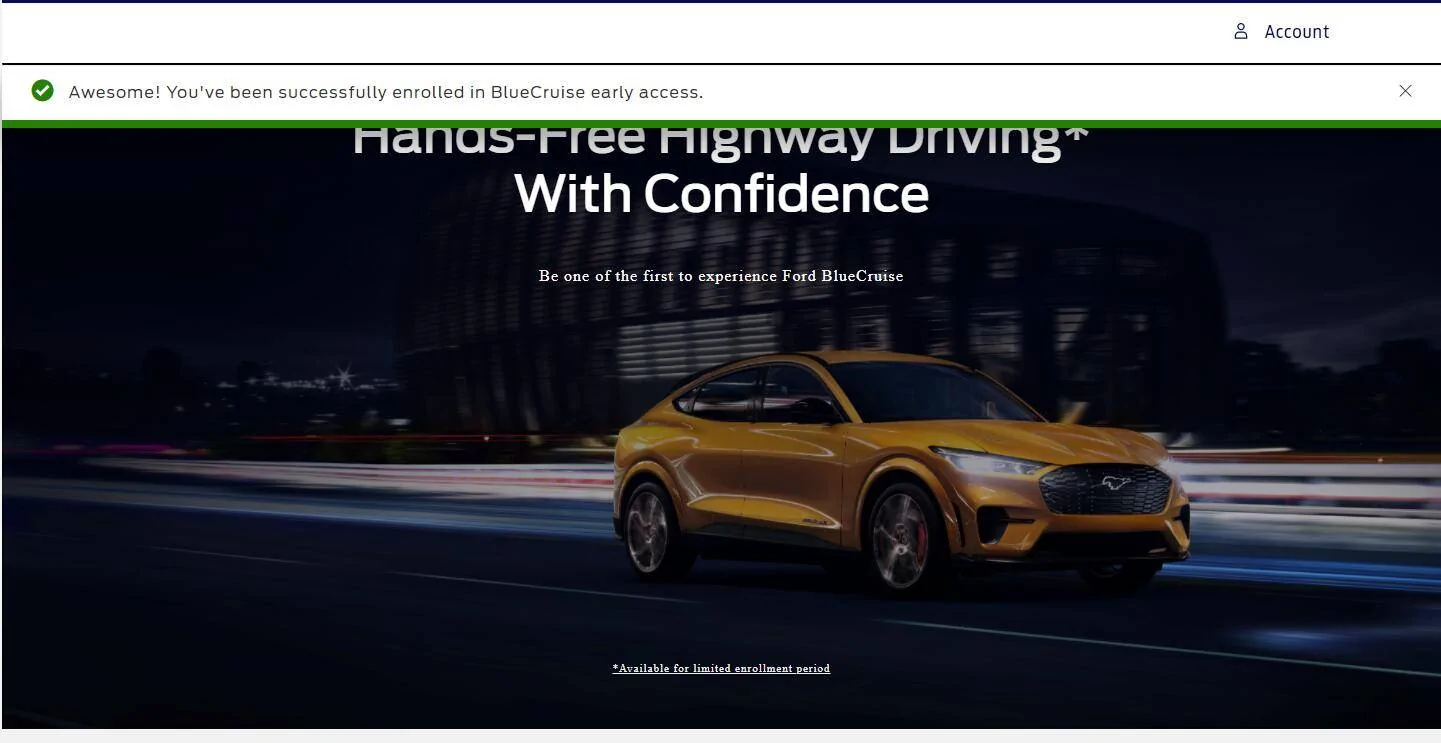Viewport: 1441px width, 743px height.
Task: Click 'Be one of the first' subtitle text
Action: [x=721, y=276]
